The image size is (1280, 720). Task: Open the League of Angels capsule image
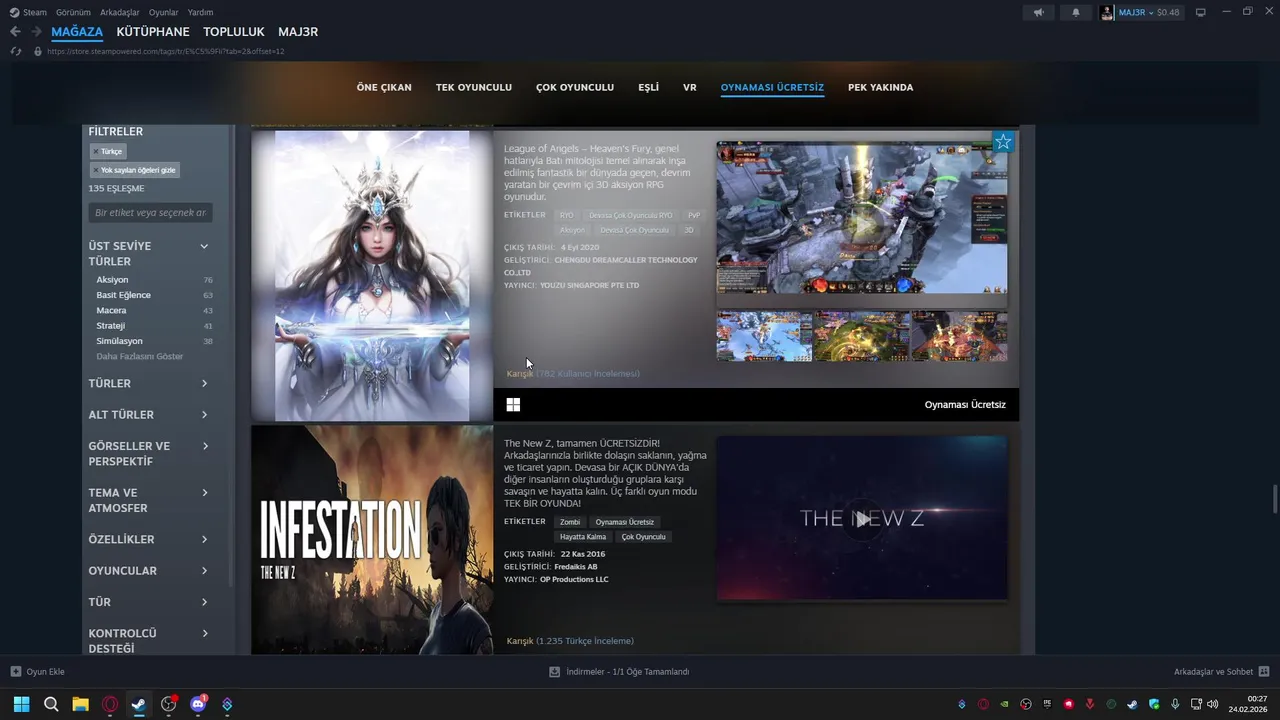pos(372,275)
